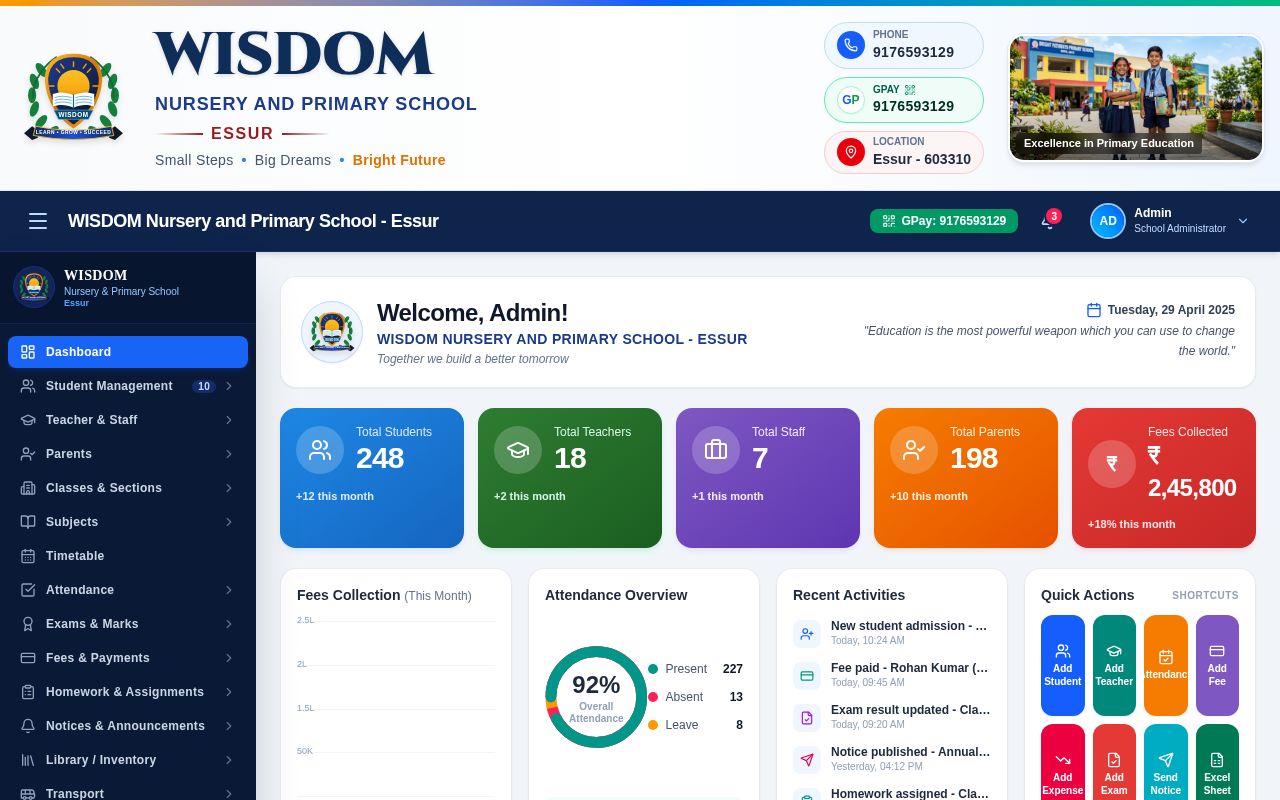
Task: Expand the Student Management menu chevron
Action: (229, 386)
